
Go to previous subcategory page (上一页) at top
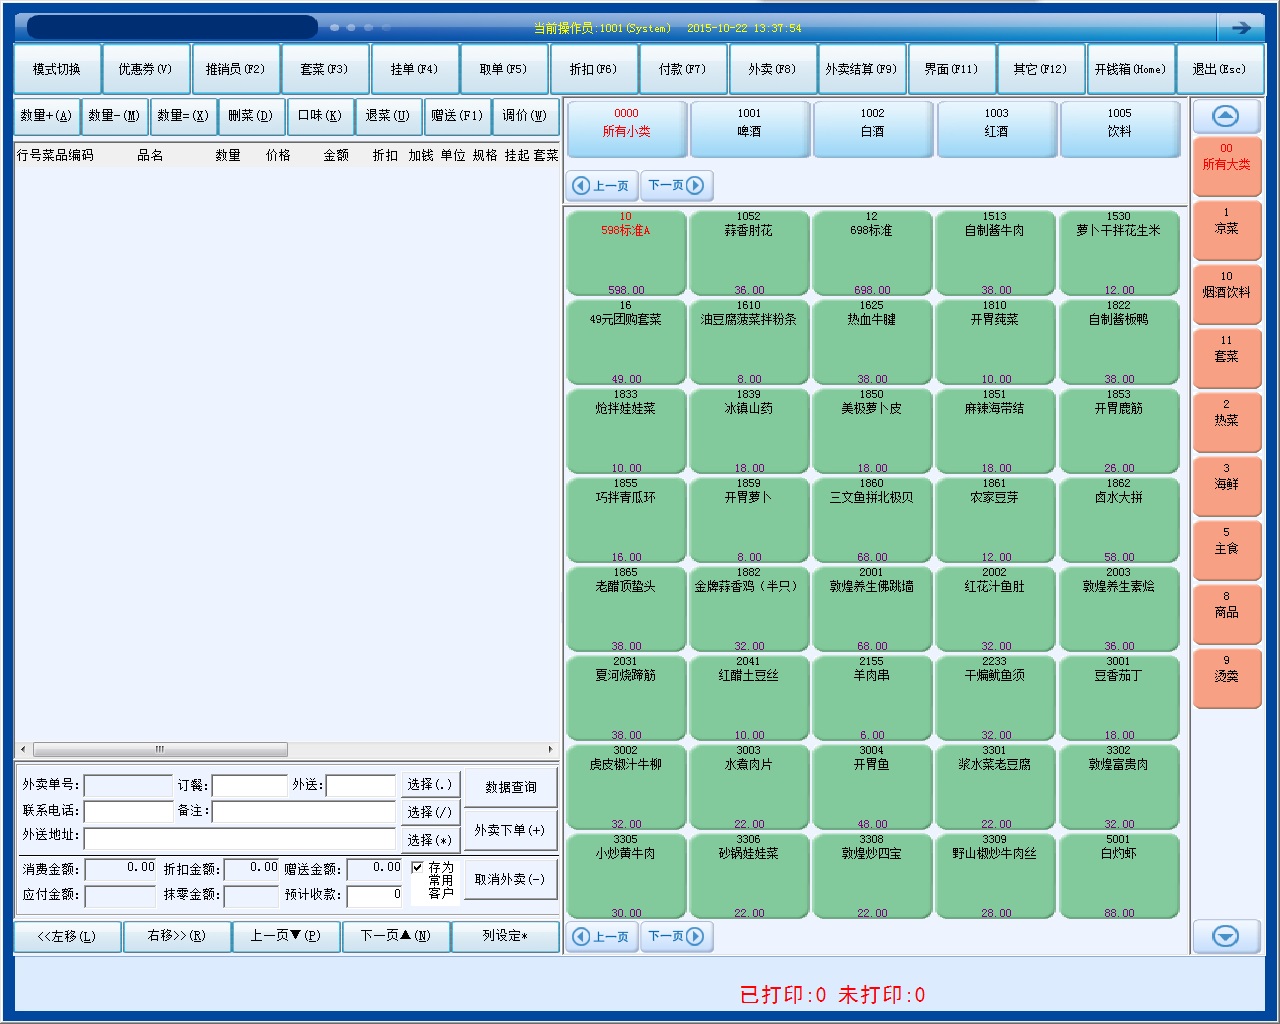(x=601, y=185)
